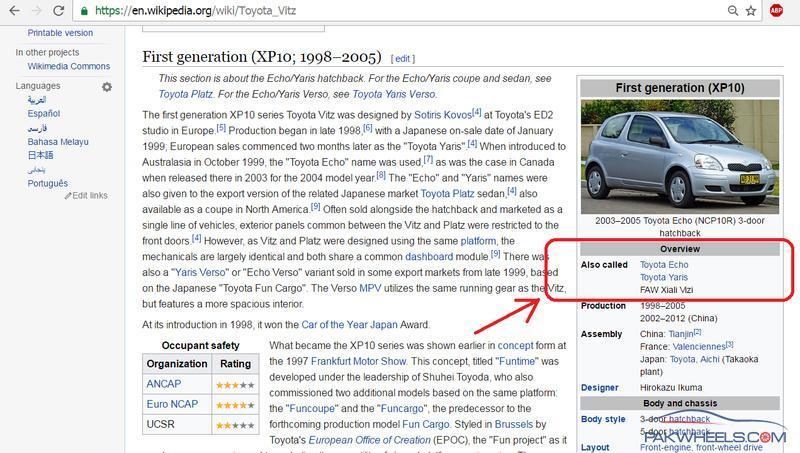Switch to the Arabic العربية language link

coord(37,99)
